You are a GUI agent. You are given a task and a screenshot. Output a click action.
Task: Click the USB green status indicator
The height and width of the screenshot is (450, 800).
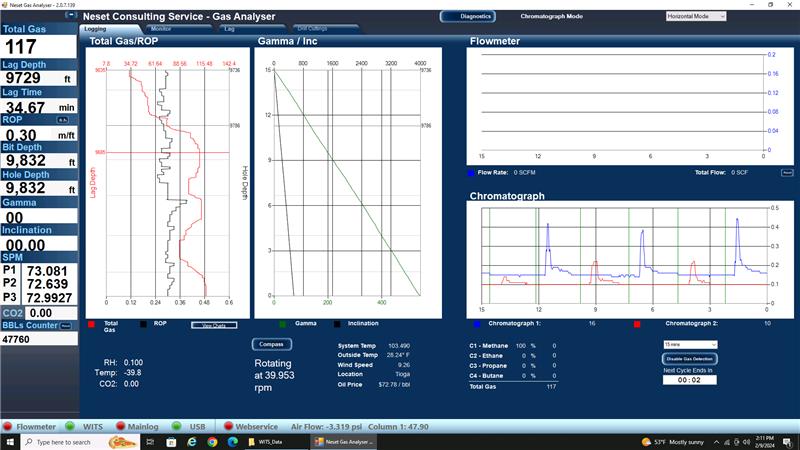pos(177,425)
